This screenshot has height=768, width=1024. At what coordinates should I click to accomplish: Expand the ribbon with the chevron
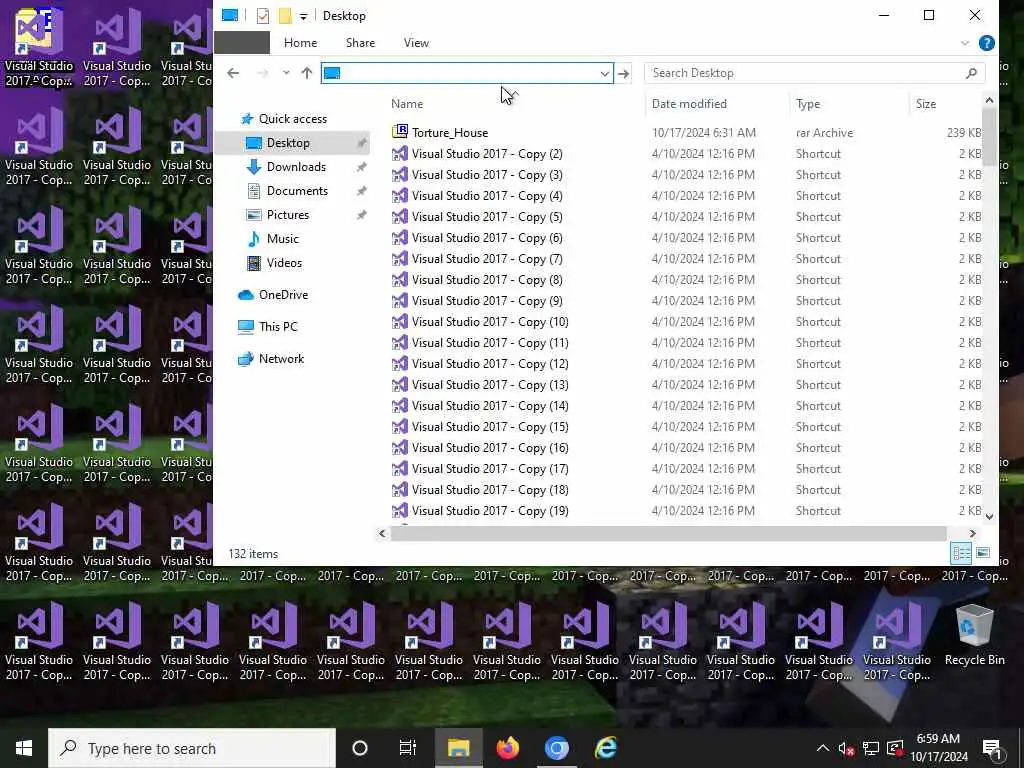[965, 43]
